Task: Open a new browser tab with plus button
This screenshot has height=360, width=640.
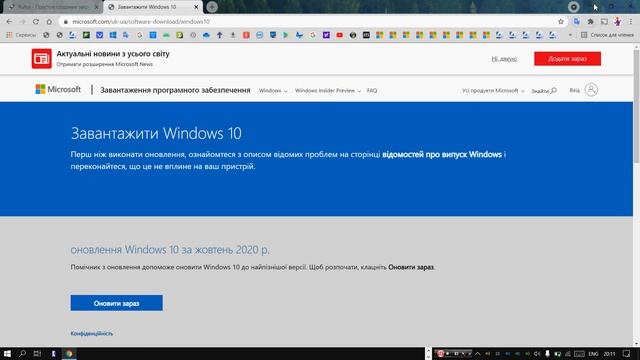Action: pyautogui.click(x=212, y=7)
